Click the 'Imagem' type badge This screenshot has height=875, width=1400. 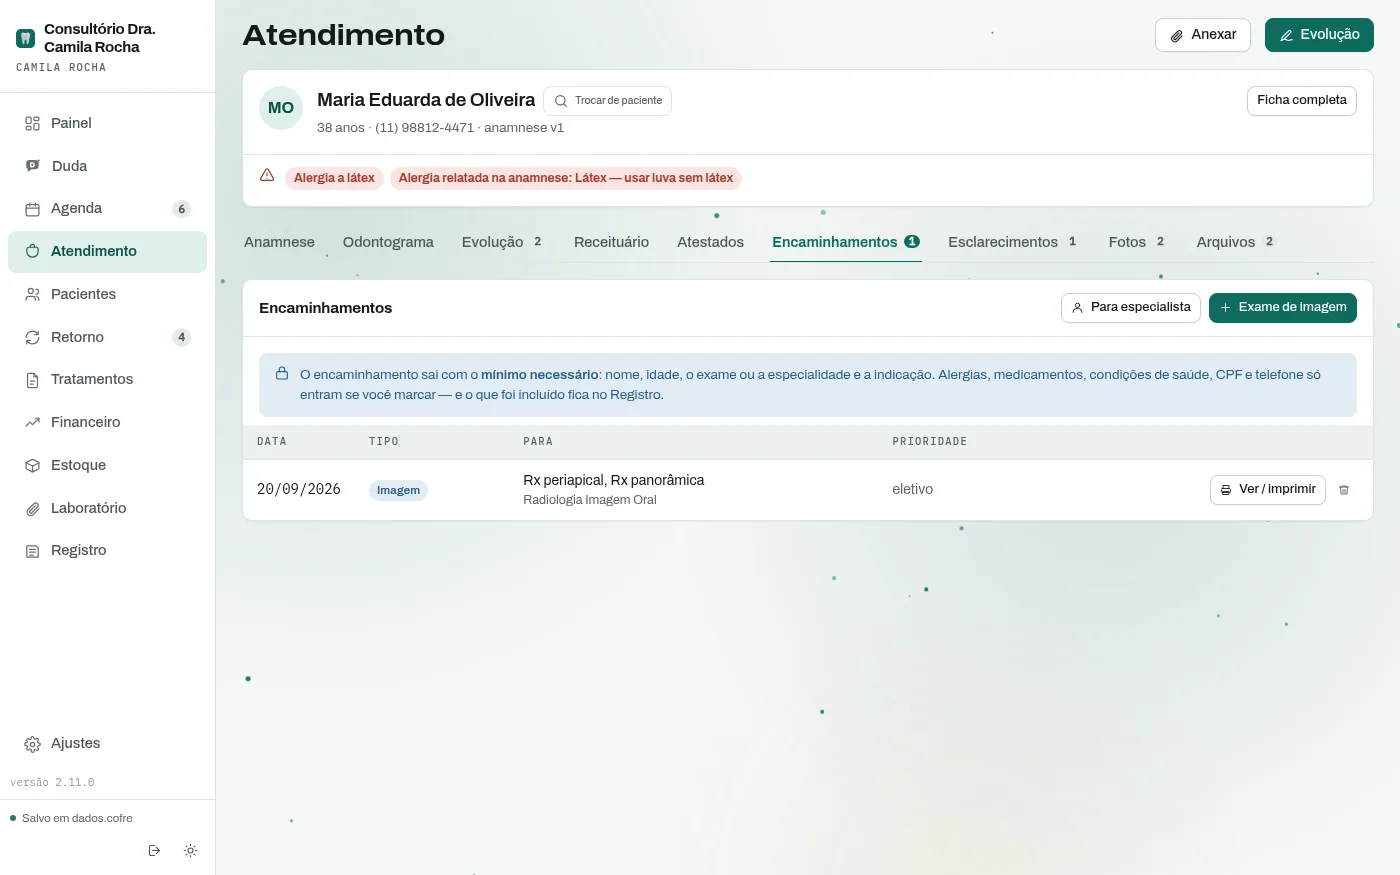pyautogui.click(x=398, y=490)
